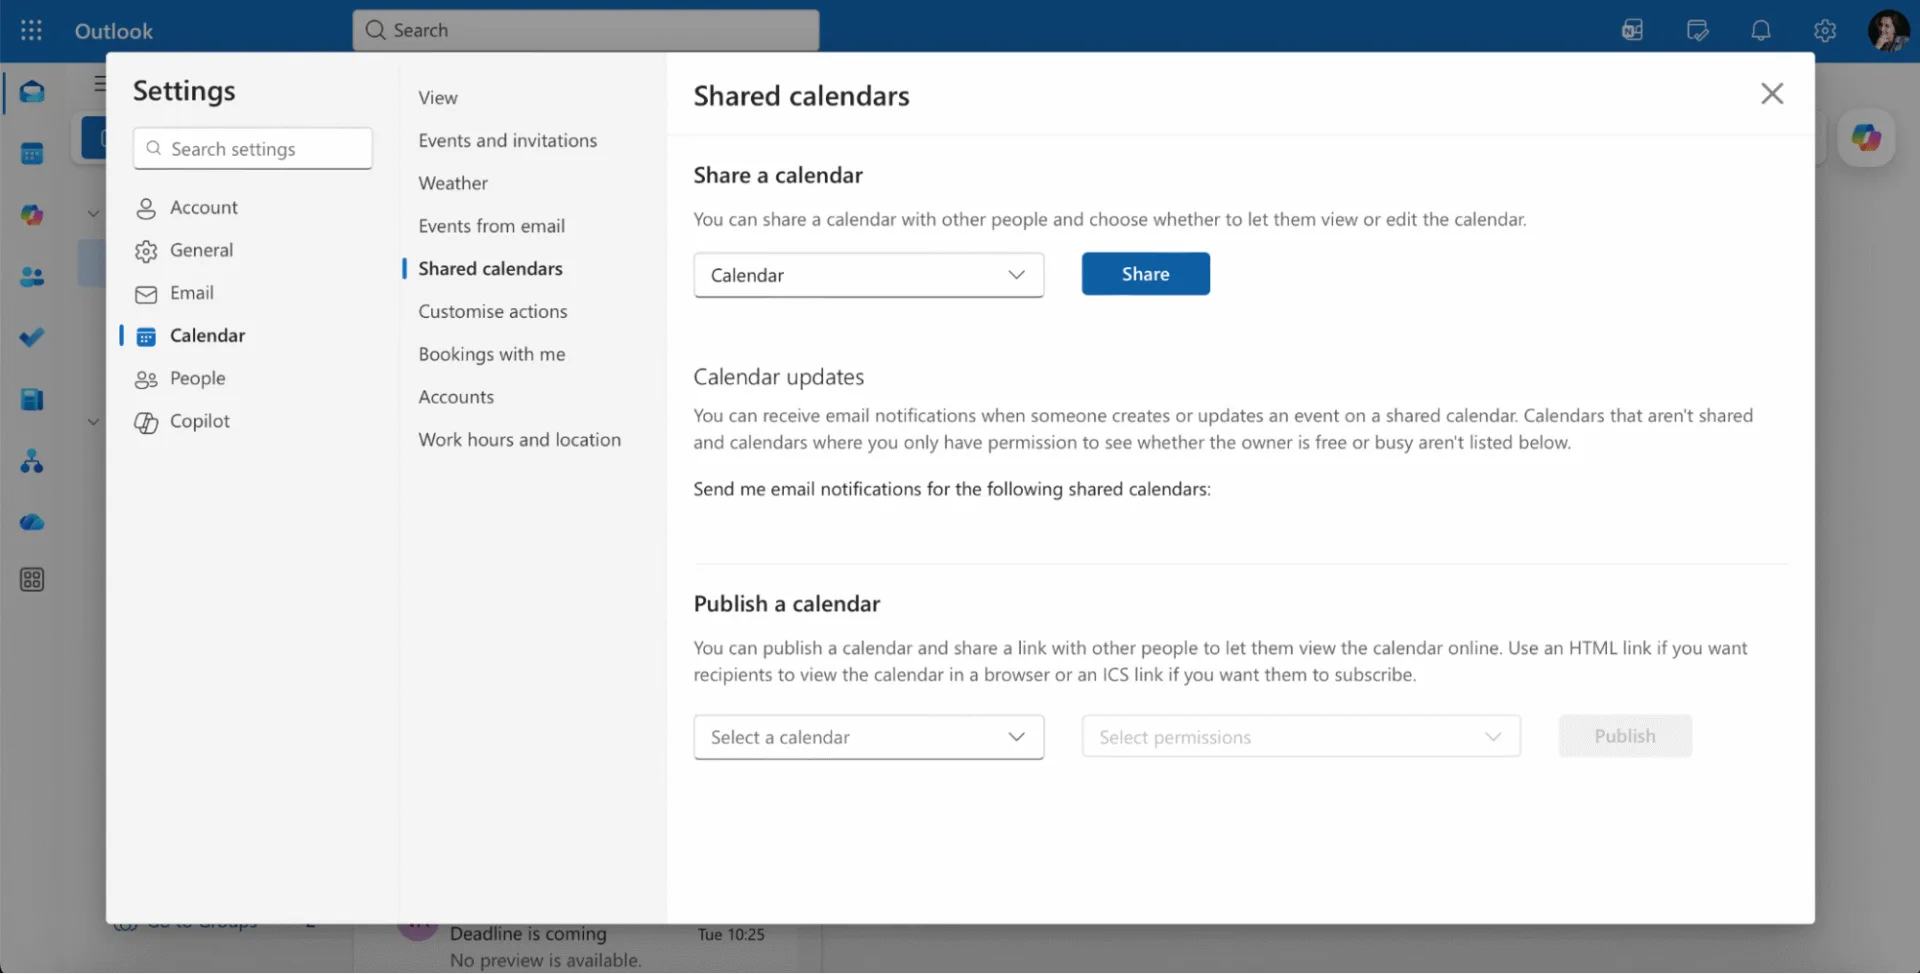Screen dimensions: 1920x974
Task: Launch Copilot from the left sidebar
Action: [32, 214]
